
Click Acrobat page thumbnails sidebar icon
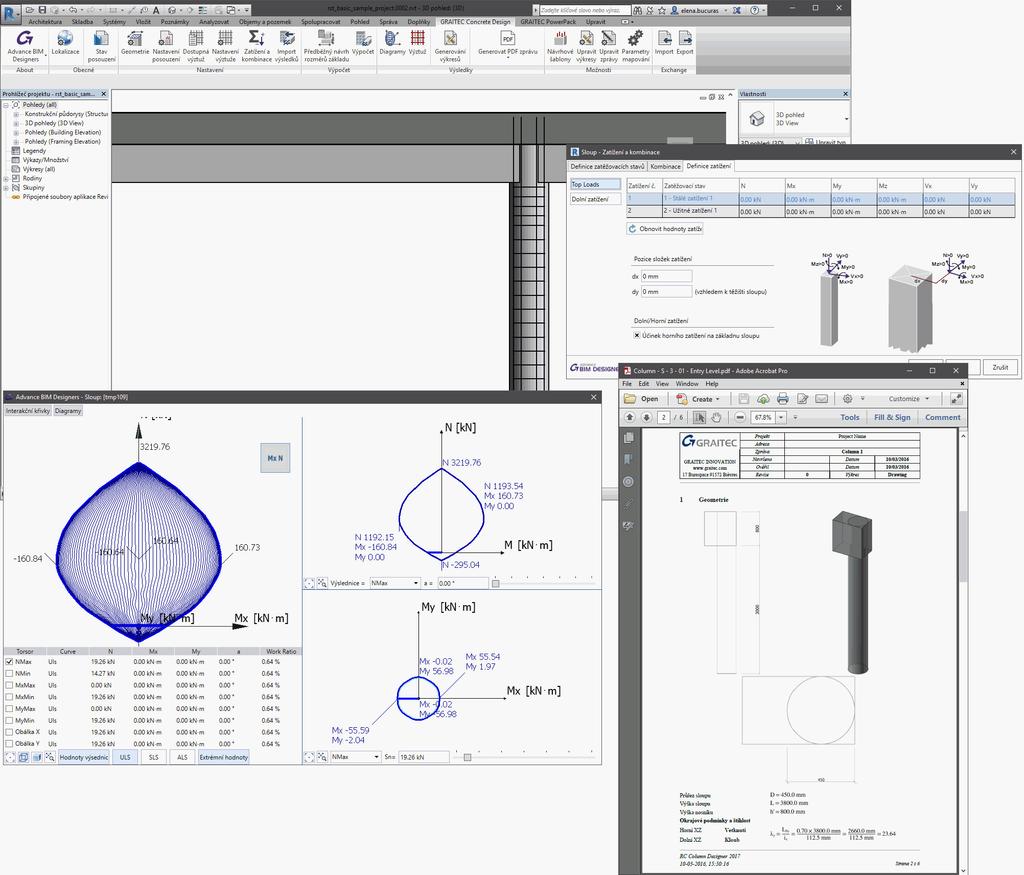(x=629, y=438)
